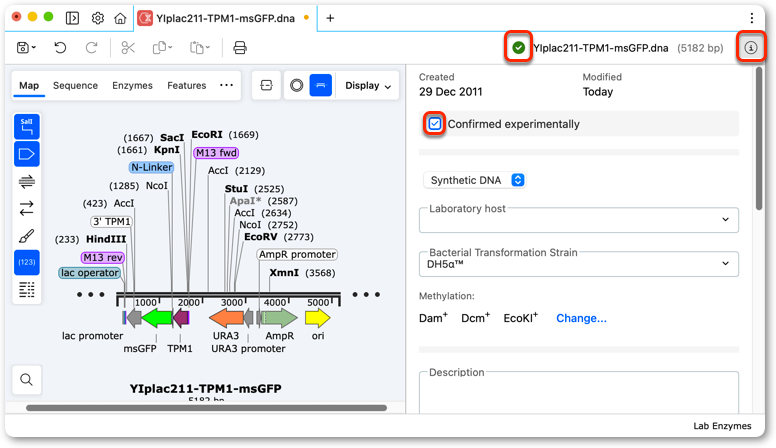Switch to circular map view

(296, 86)
